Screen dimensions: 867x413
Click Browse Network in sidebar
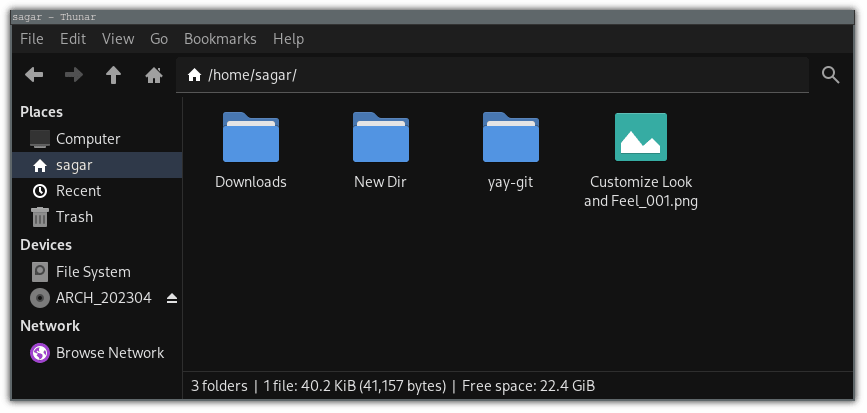pos(109,353)
